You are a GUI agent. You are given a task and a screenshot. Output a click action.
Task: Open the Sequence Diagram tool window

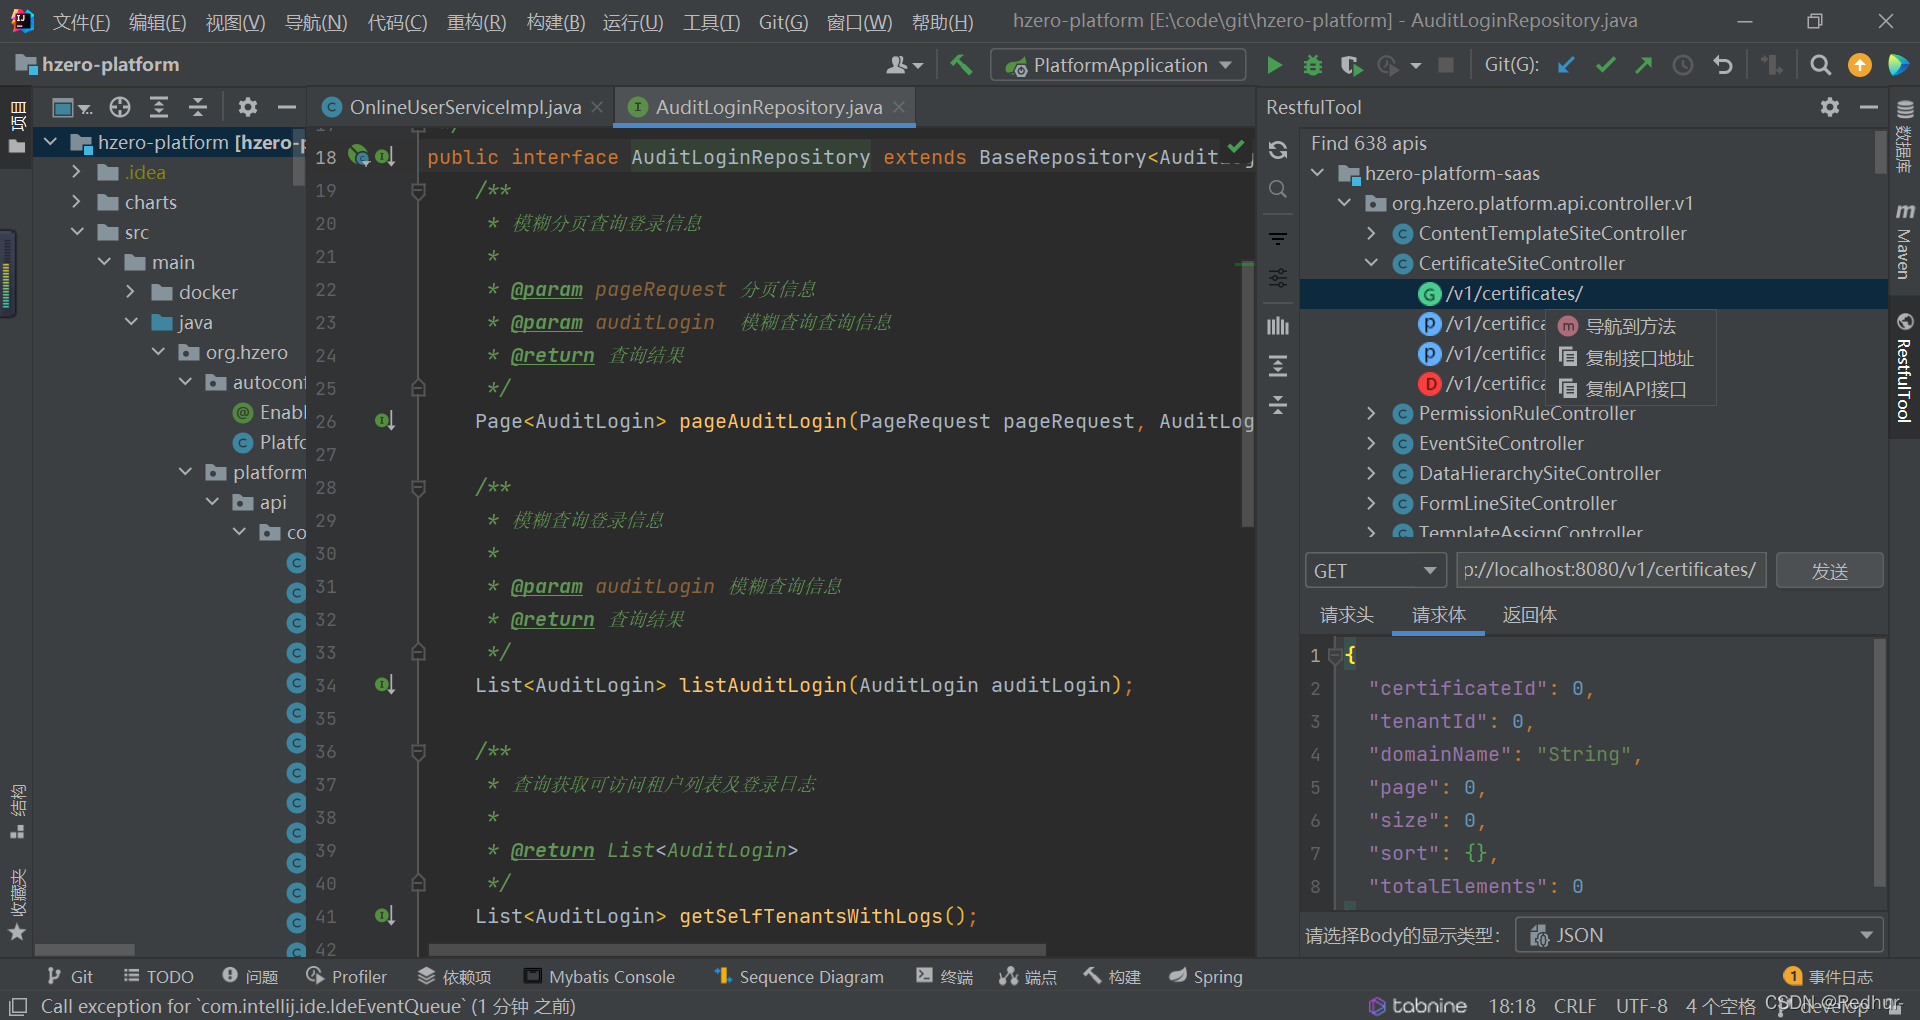click(x=799, y=977)
